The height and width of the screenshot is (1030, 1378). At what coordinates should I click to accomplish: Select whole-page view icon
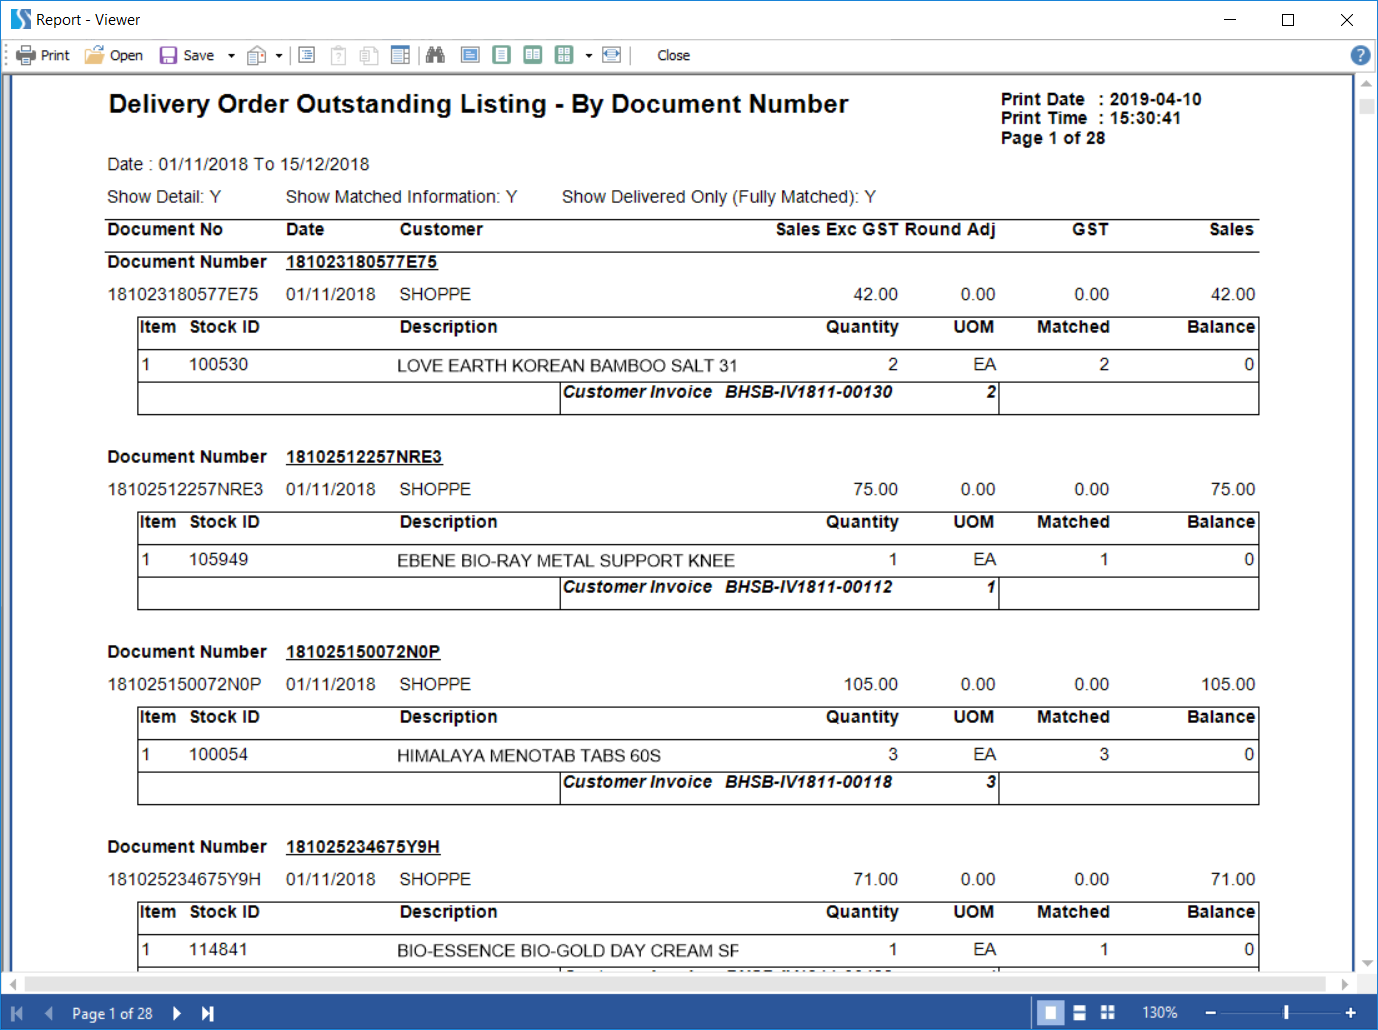[502, 55]
